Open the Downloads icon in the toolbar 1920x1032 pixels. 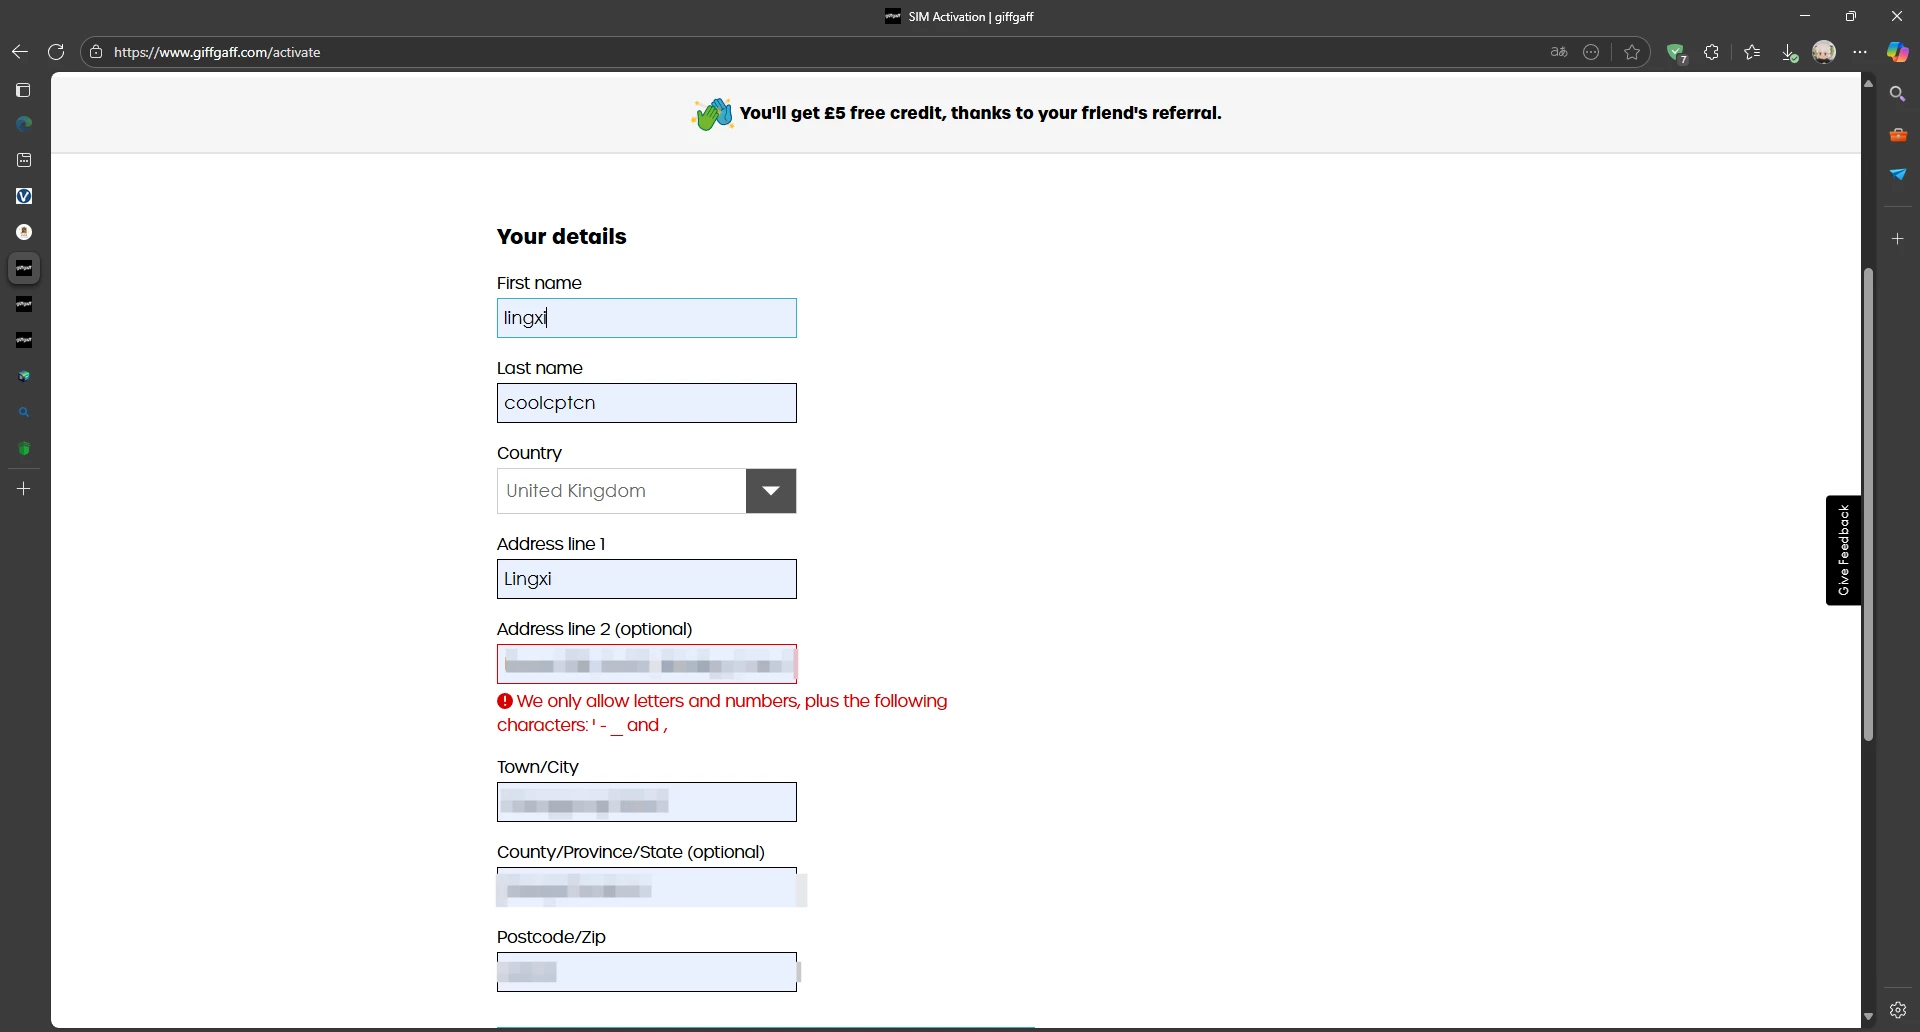pyautogui.click(x=1789, y=52)
